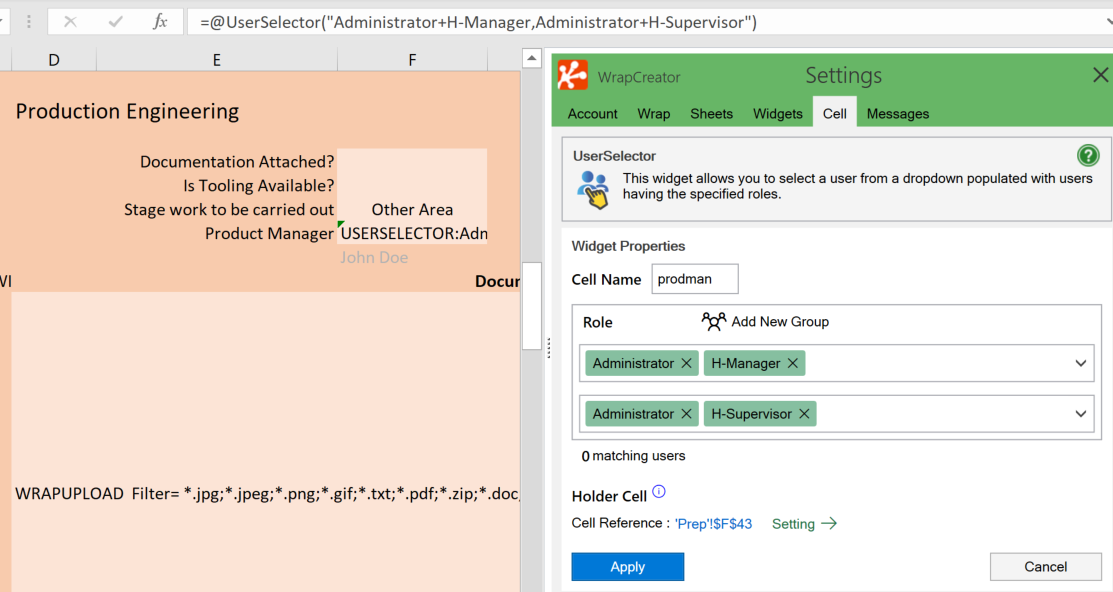Switch to the Sheets tab
The image size is (1113, 592).
pos(711,113)
